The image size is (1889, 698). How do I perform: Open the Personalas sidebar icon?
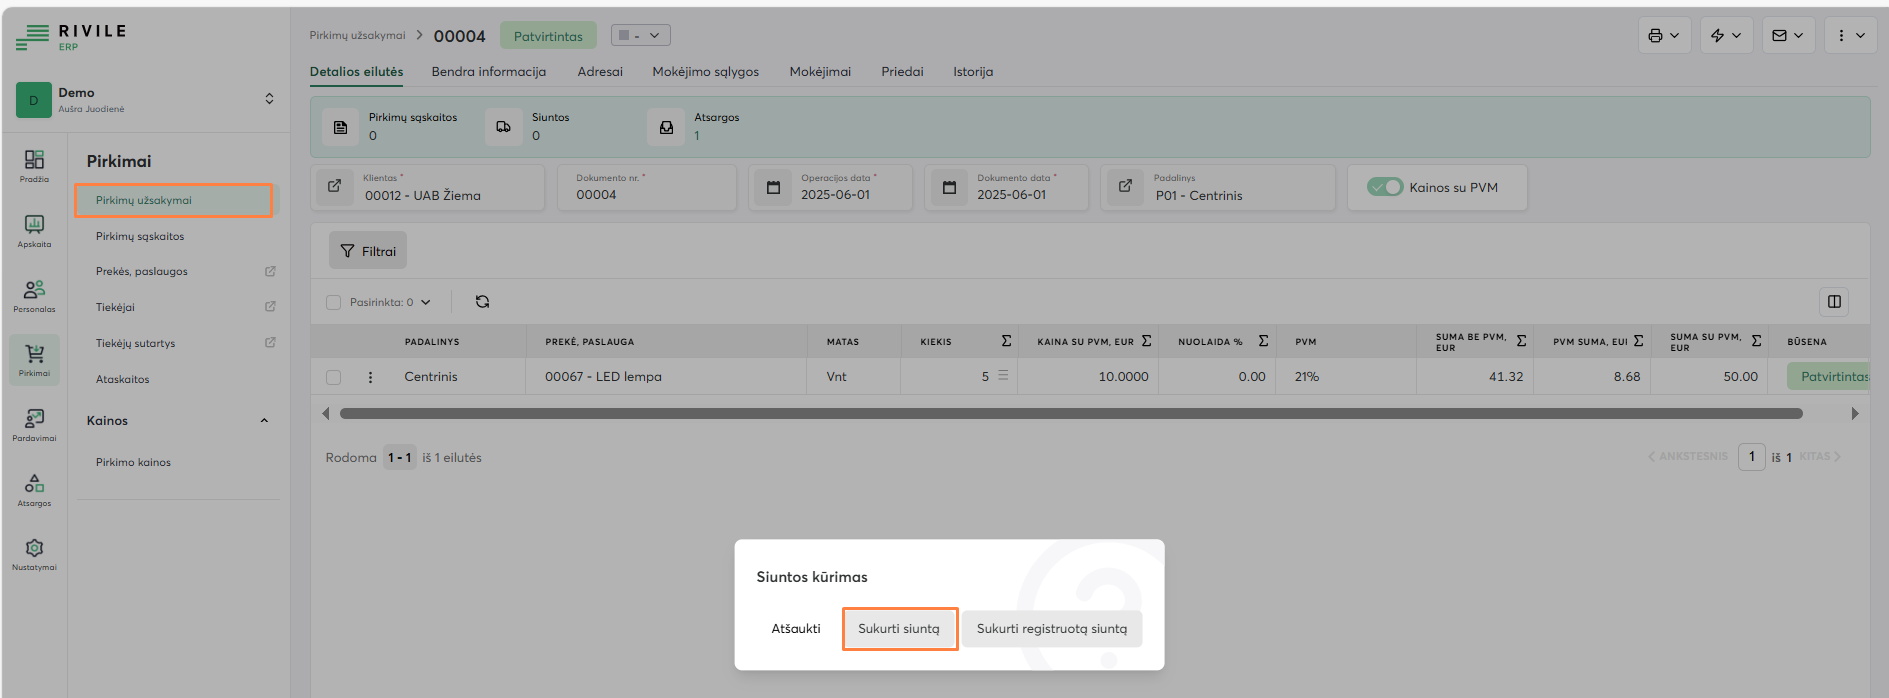(34, 295)
